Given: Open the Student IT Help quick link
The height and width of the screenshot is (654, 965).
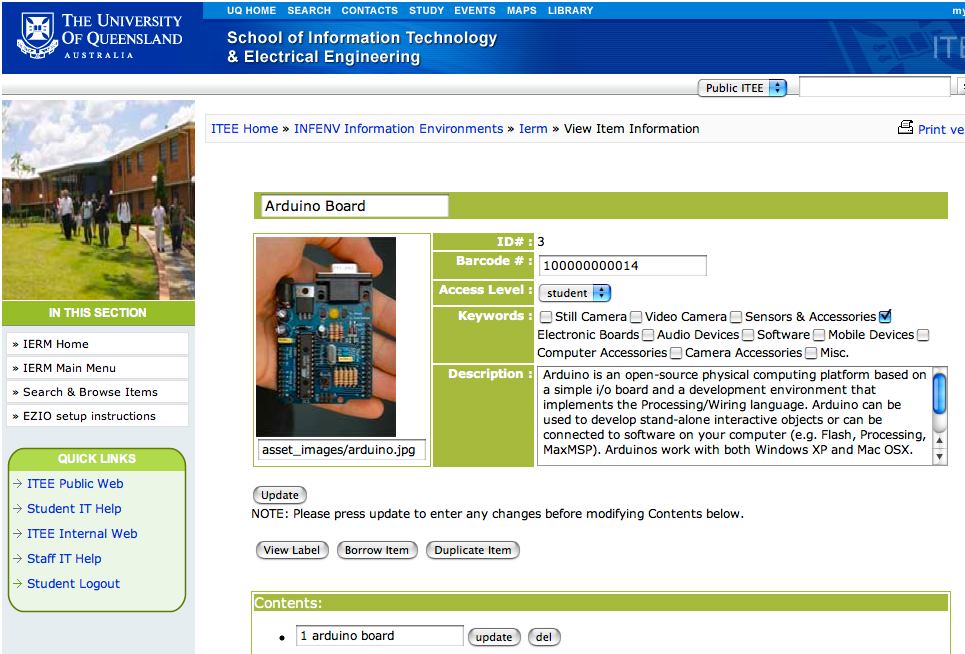Looking at the screenshot, I should [74, 509].
